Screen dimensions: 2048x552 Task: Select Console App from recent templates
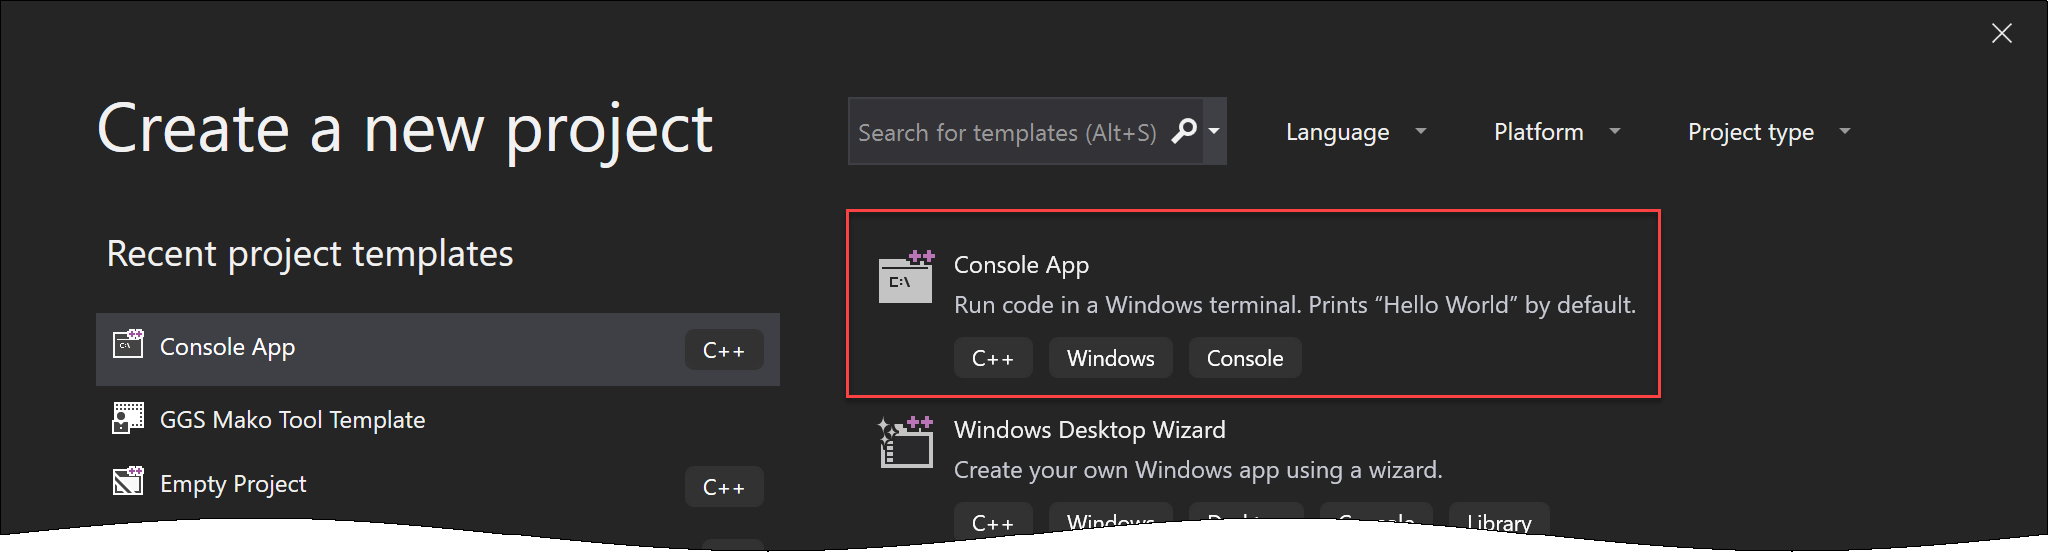tap(228, 347)
